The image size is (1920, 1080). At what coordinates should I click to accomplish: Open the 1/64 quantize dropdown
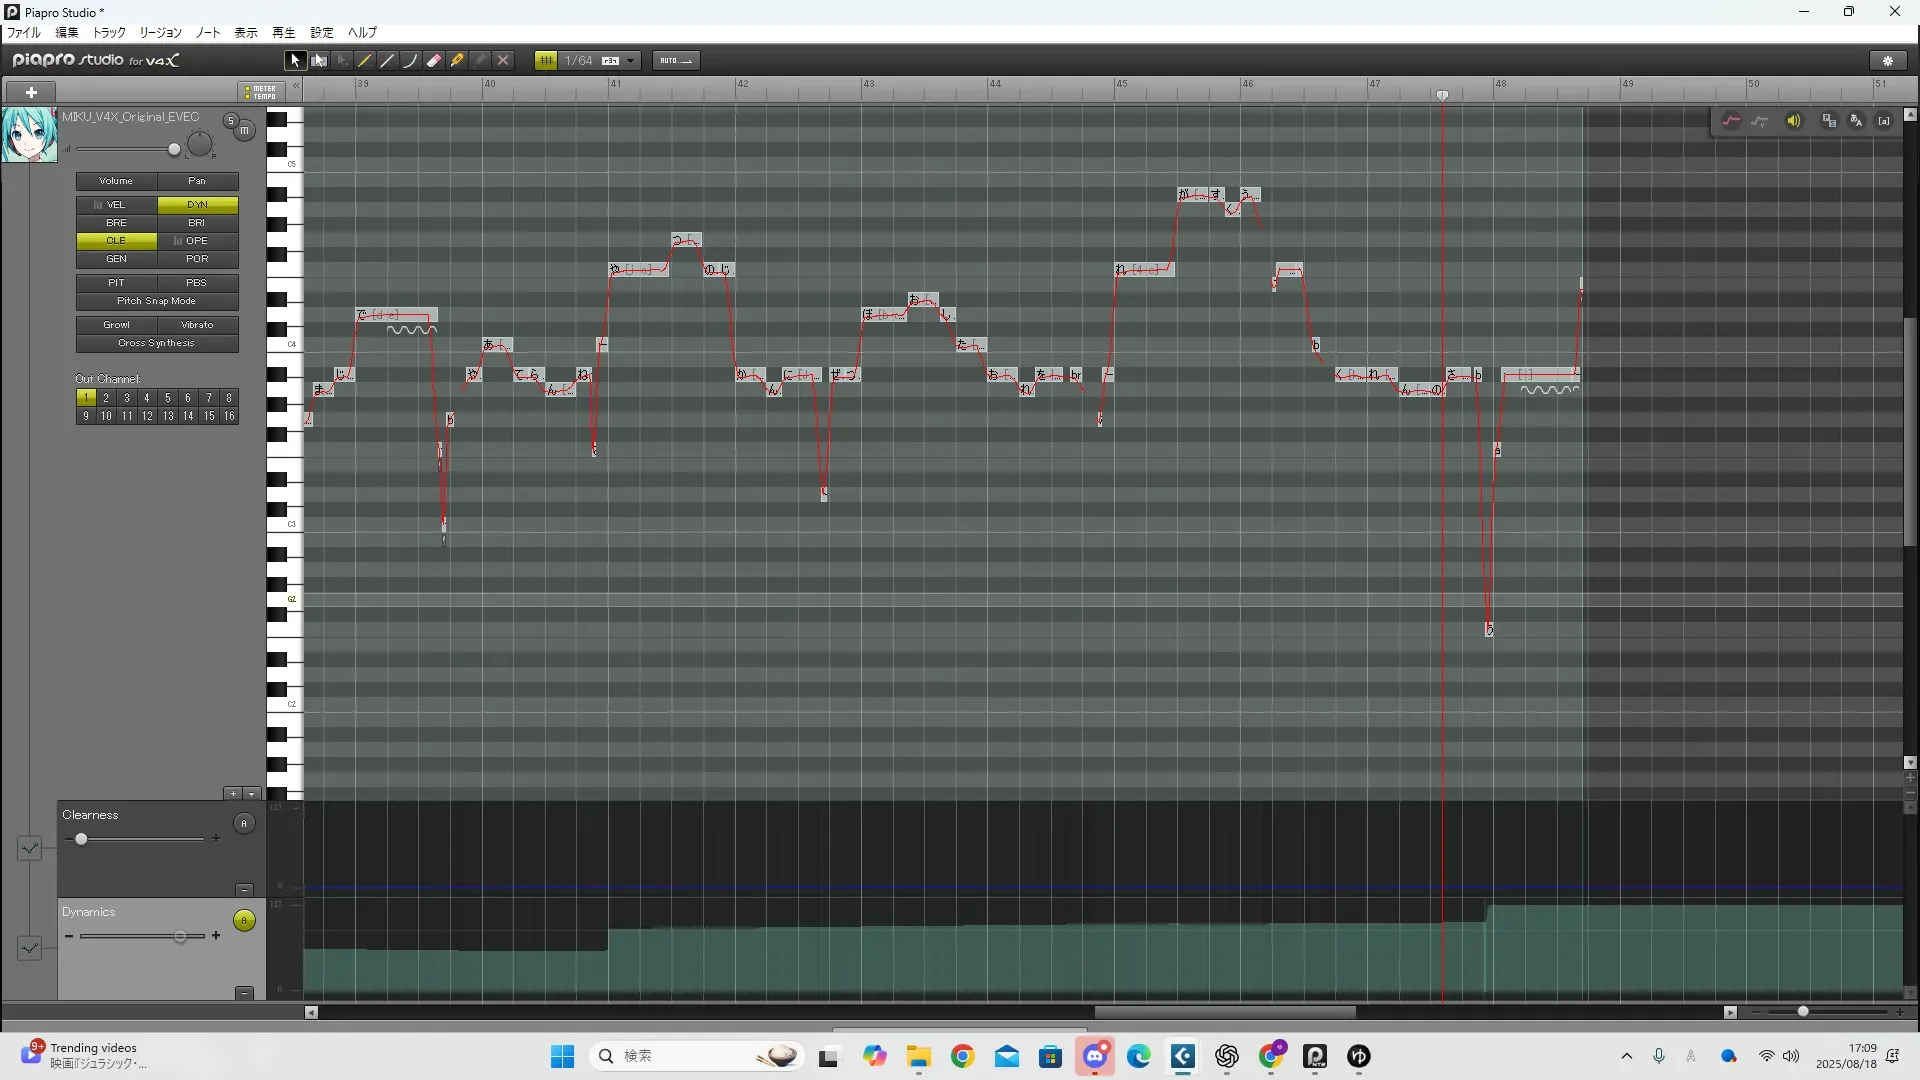pos(630,61)
